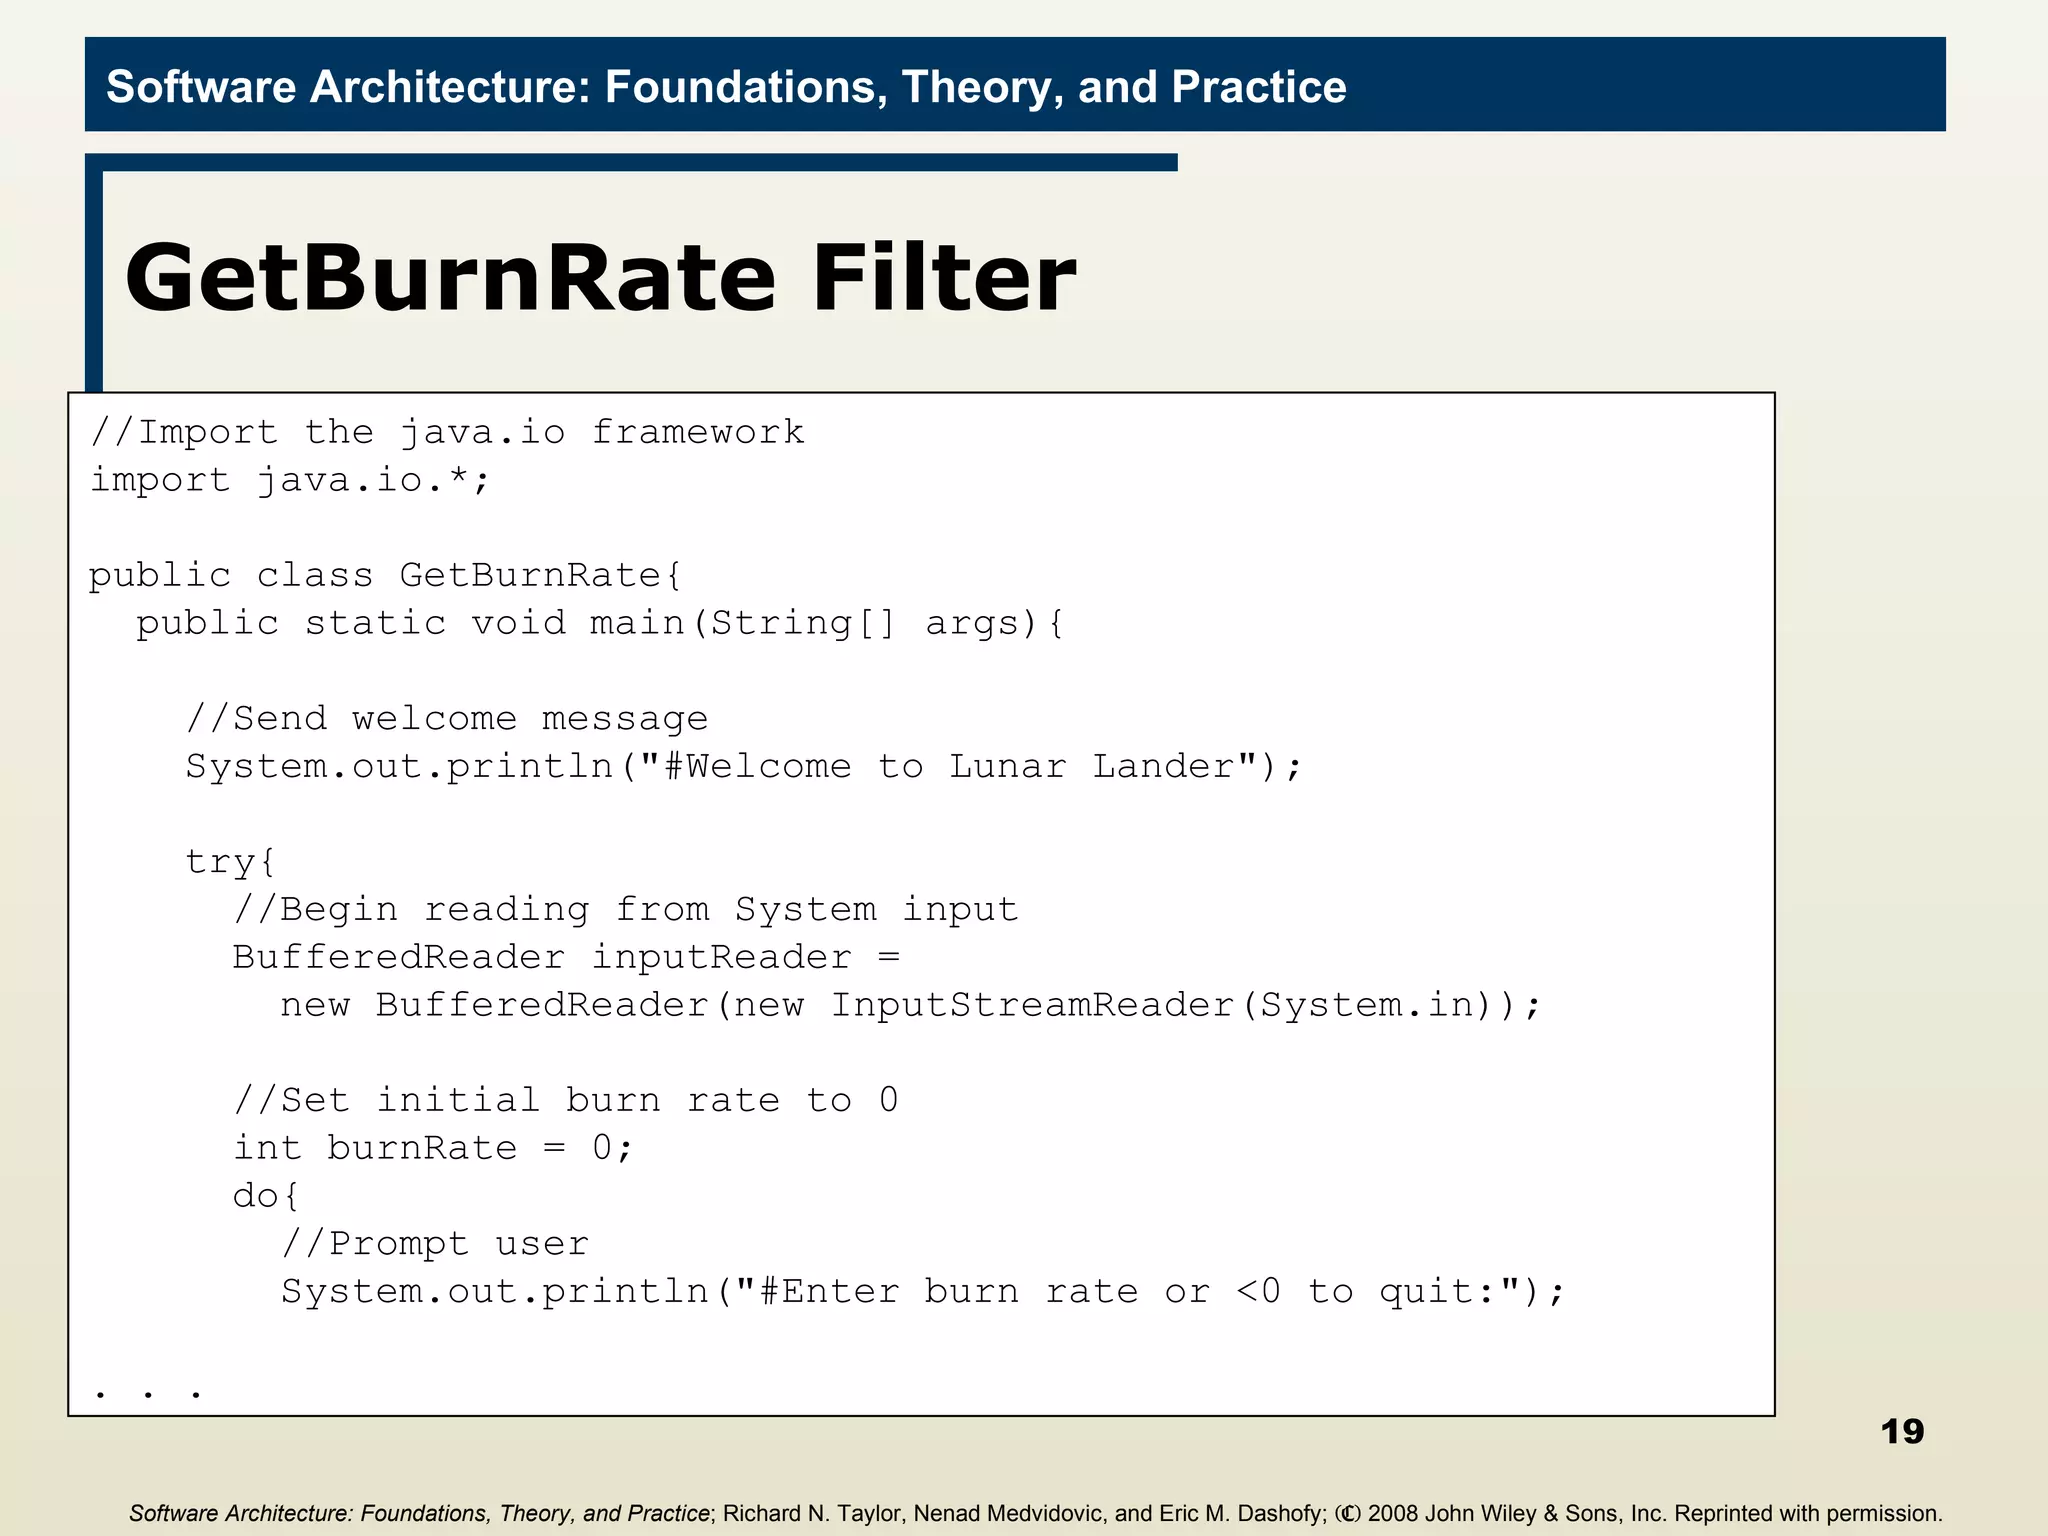The width and height of the screenshot is (2048, 1536).
Task: Click the ellipsis '. . .' at code bottom
Action: point(148,1392)
